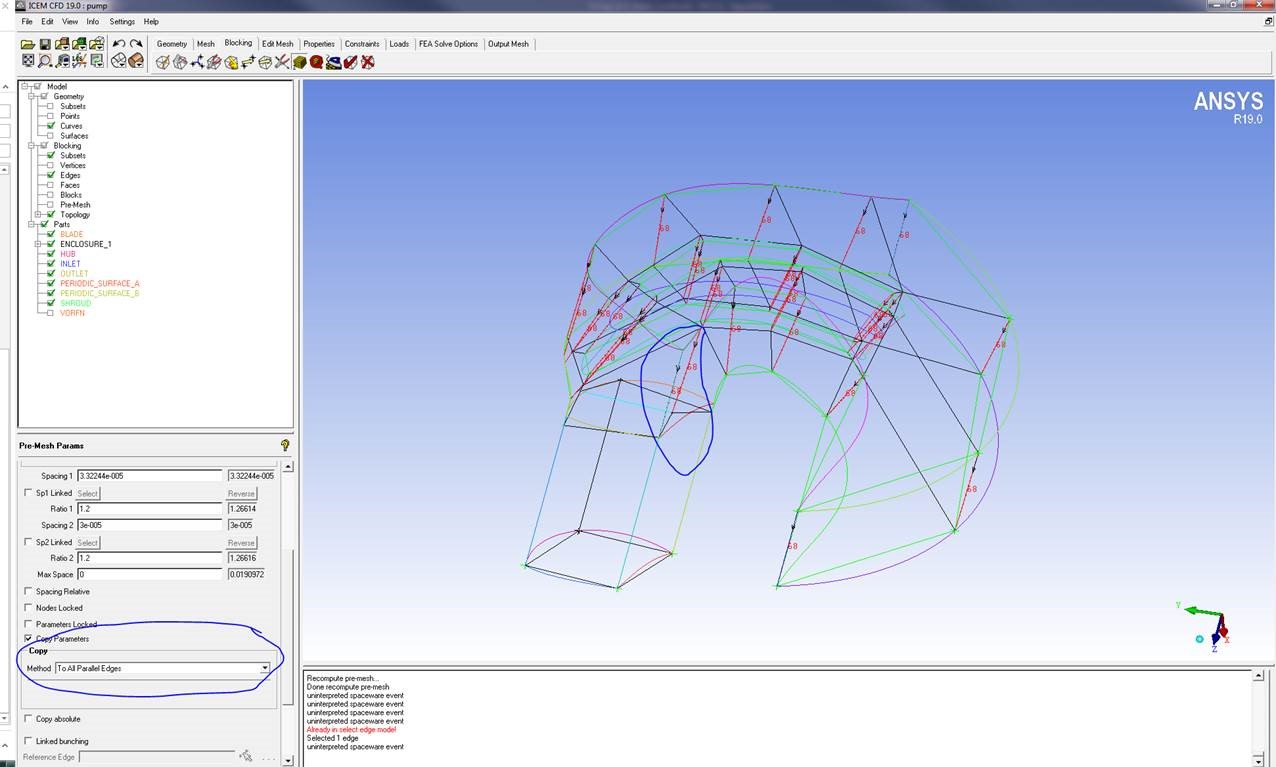Select the Edit Edge tool
Viewport: 1276px width, 767px height.
coord(282,62)
